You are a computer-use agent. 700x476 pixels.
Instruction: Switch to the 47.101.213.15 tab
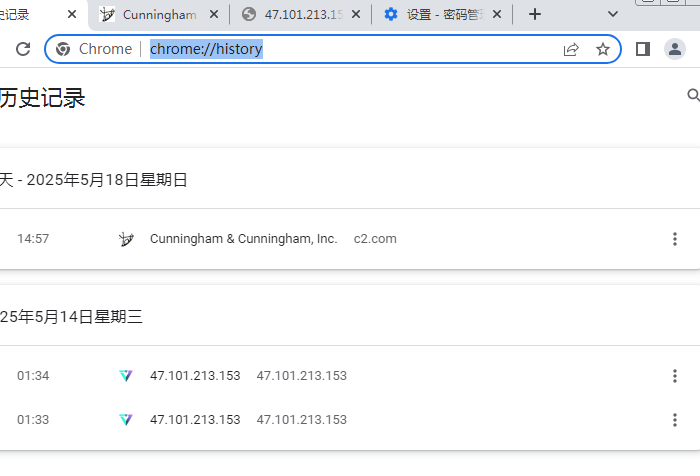click(299, 15)
